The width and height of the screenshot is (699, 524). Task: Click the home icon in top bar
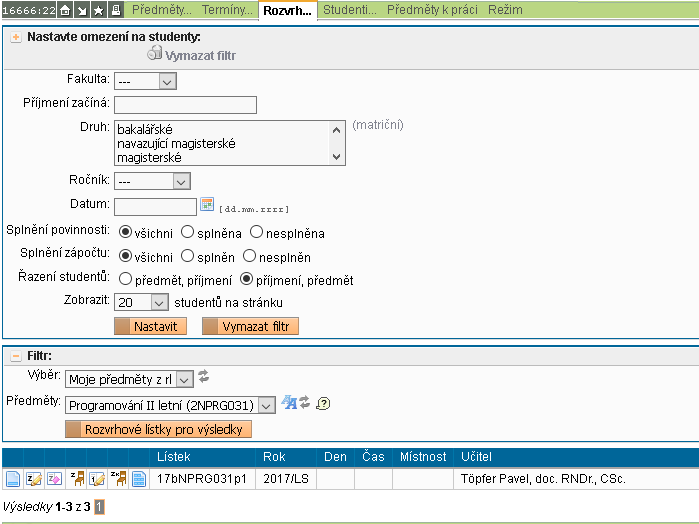(x=66, y=10)
